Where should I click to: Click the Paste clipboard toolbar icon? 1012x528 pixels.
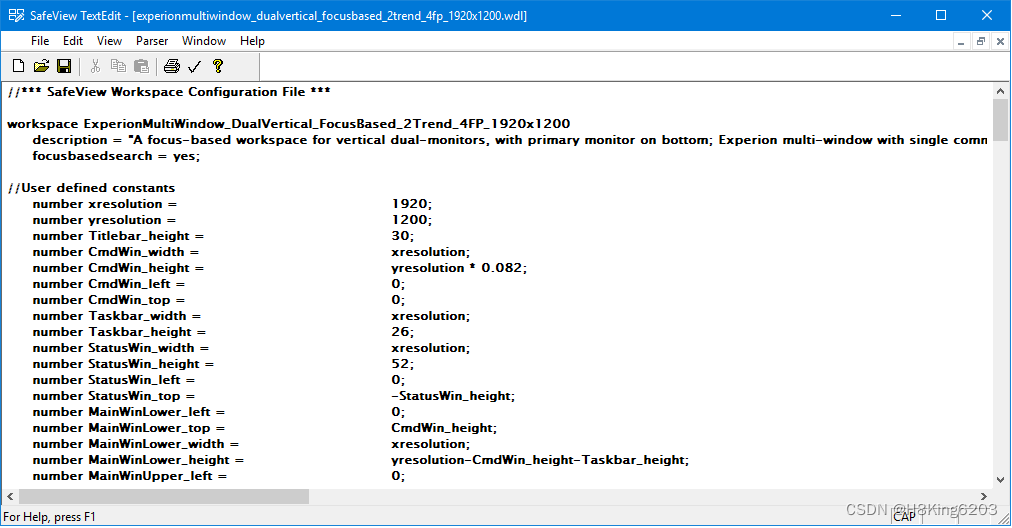click(x=141, y=66)
